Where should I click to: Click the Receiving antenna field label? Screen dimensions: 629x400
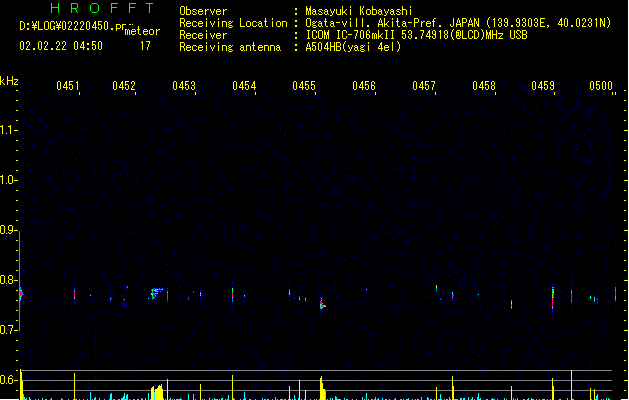tap(230, 47)
